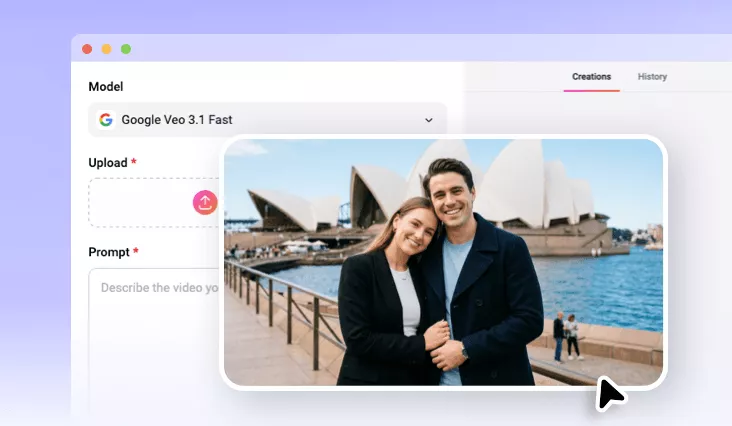Click the dashed upload drop zone

point(154,203)
